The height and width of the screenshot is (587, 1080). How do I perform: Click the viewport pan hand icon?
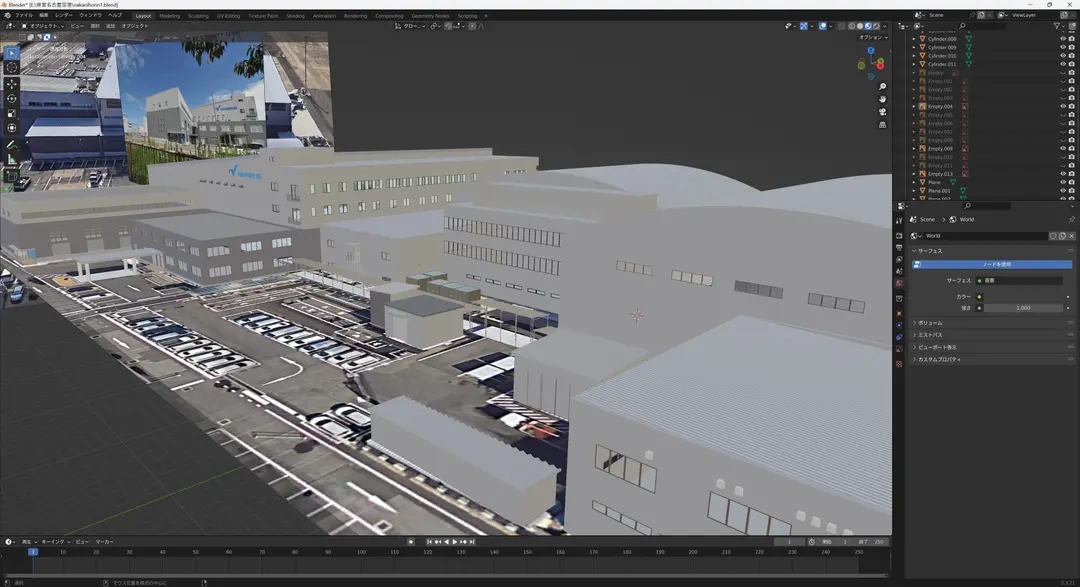(882, 99)
